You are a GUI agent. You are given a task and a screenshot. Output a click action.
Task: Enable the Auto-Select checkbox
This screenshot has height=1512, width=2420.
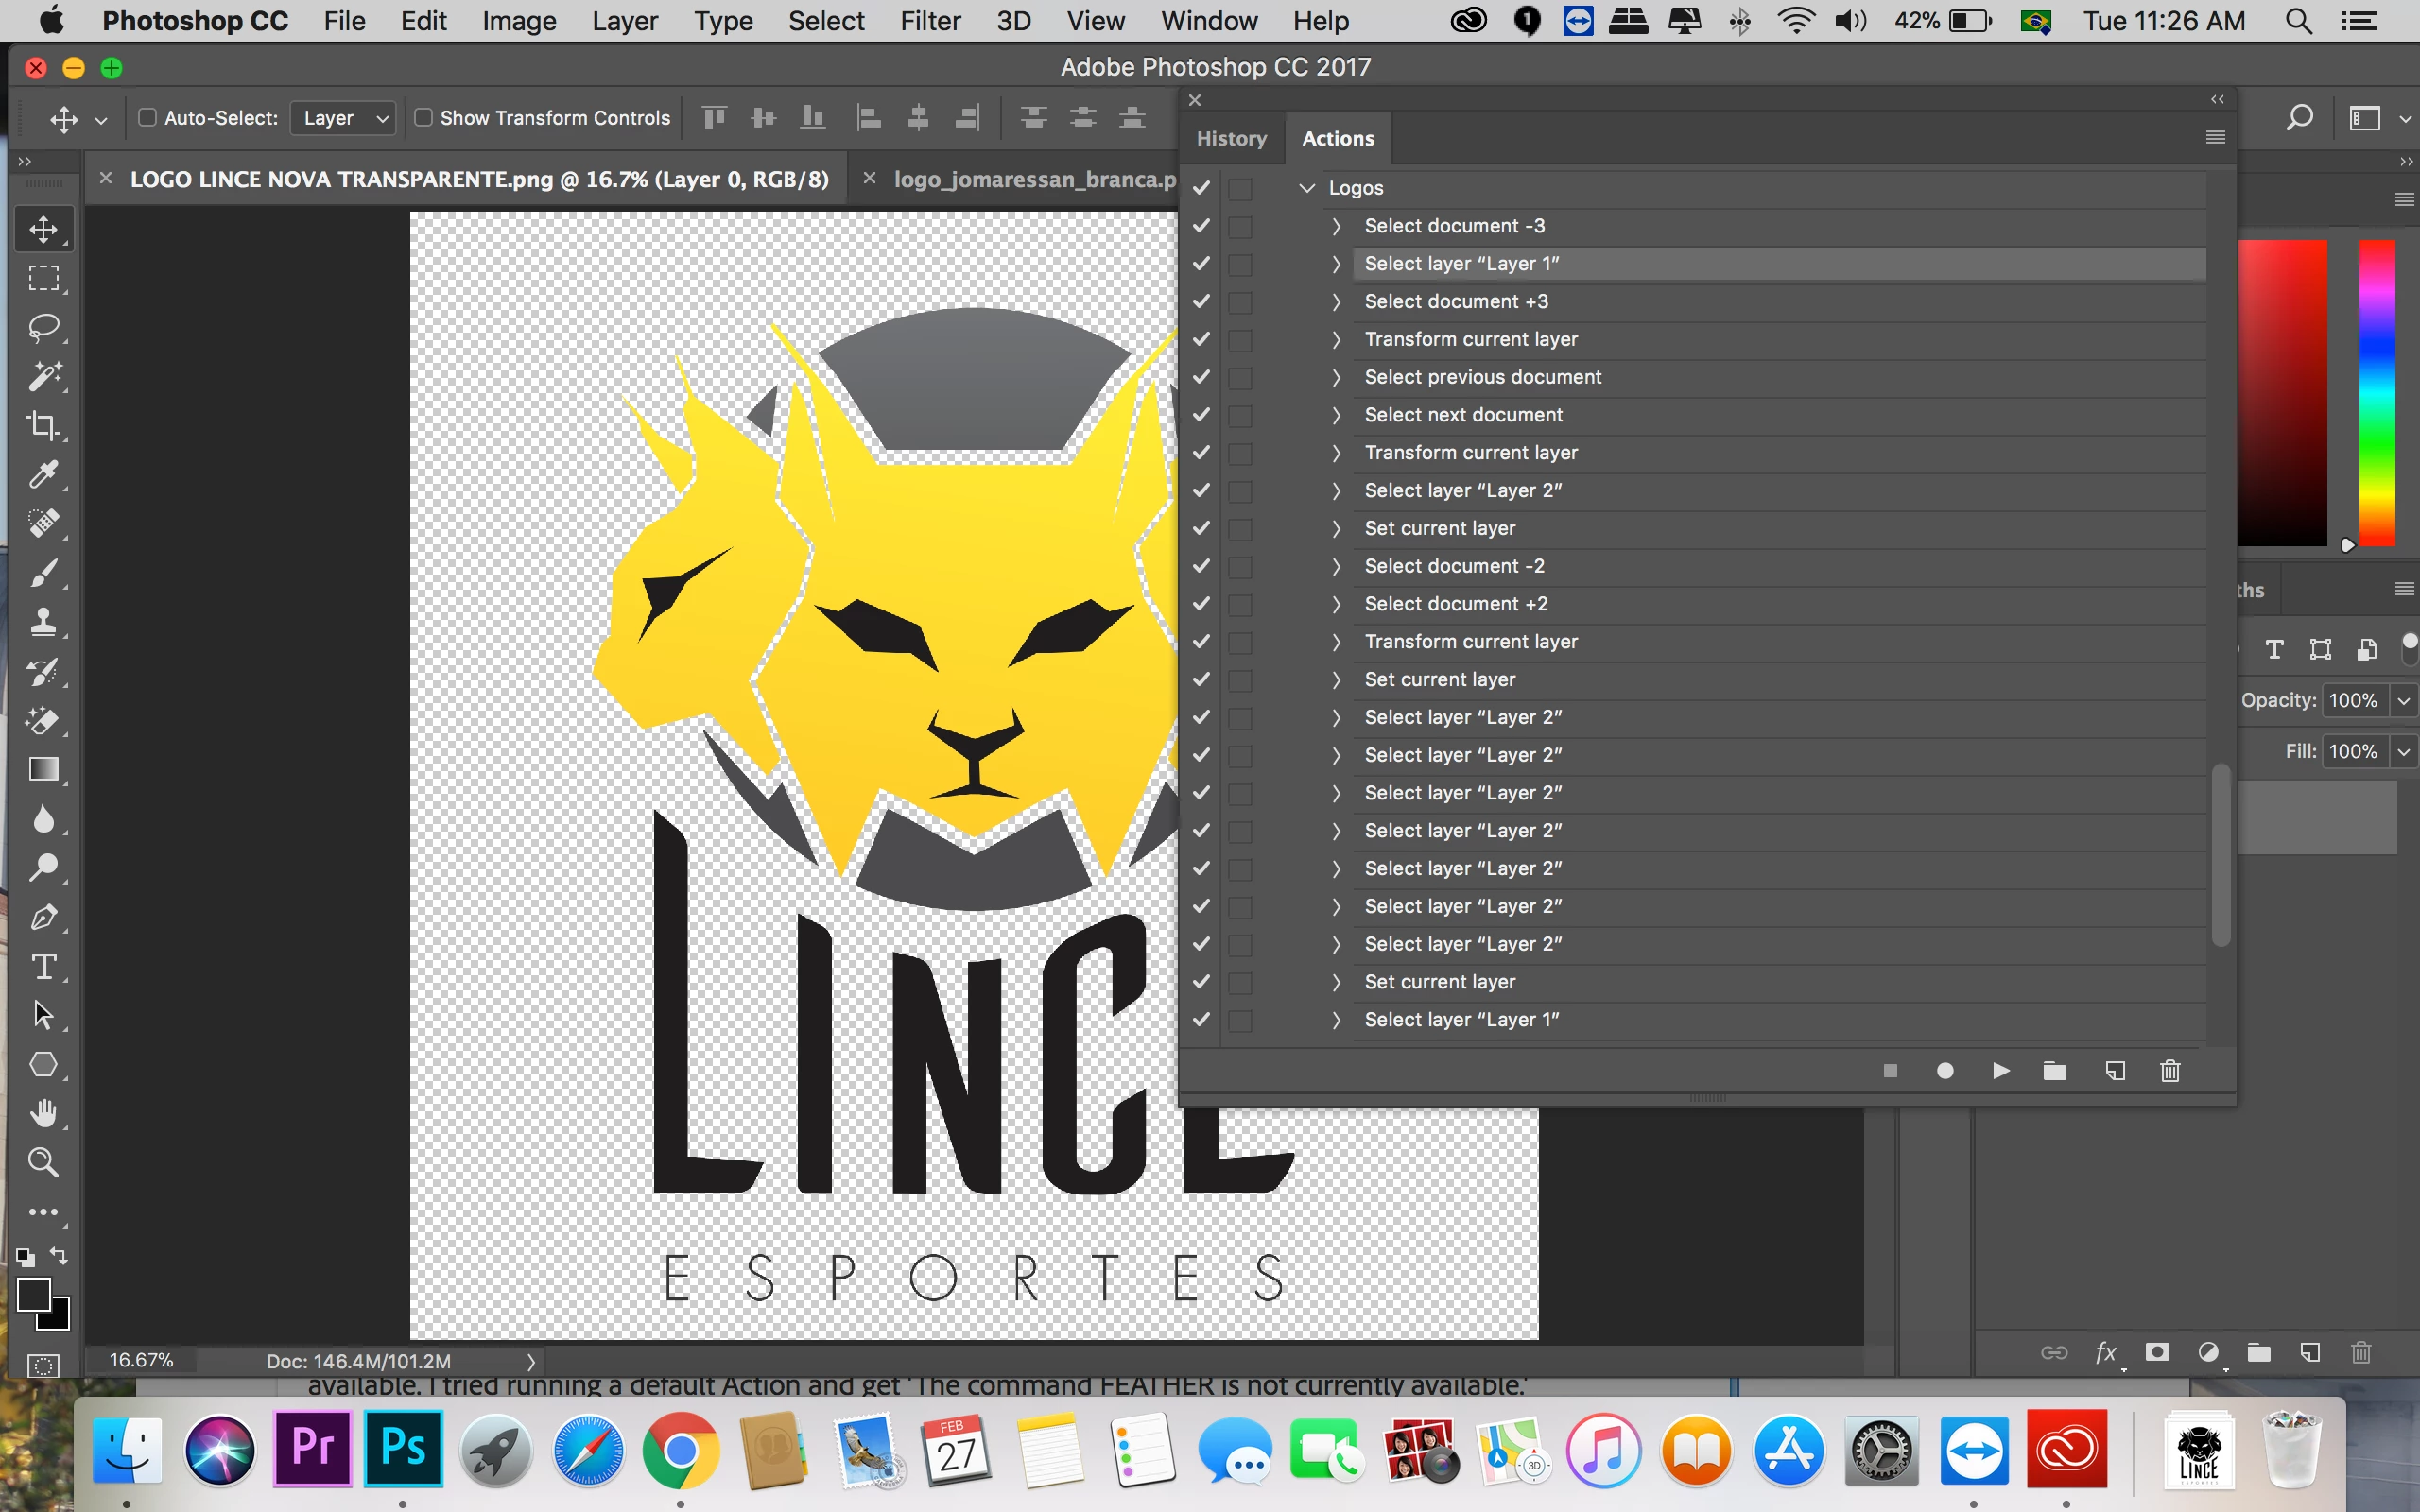coord(148,118)
